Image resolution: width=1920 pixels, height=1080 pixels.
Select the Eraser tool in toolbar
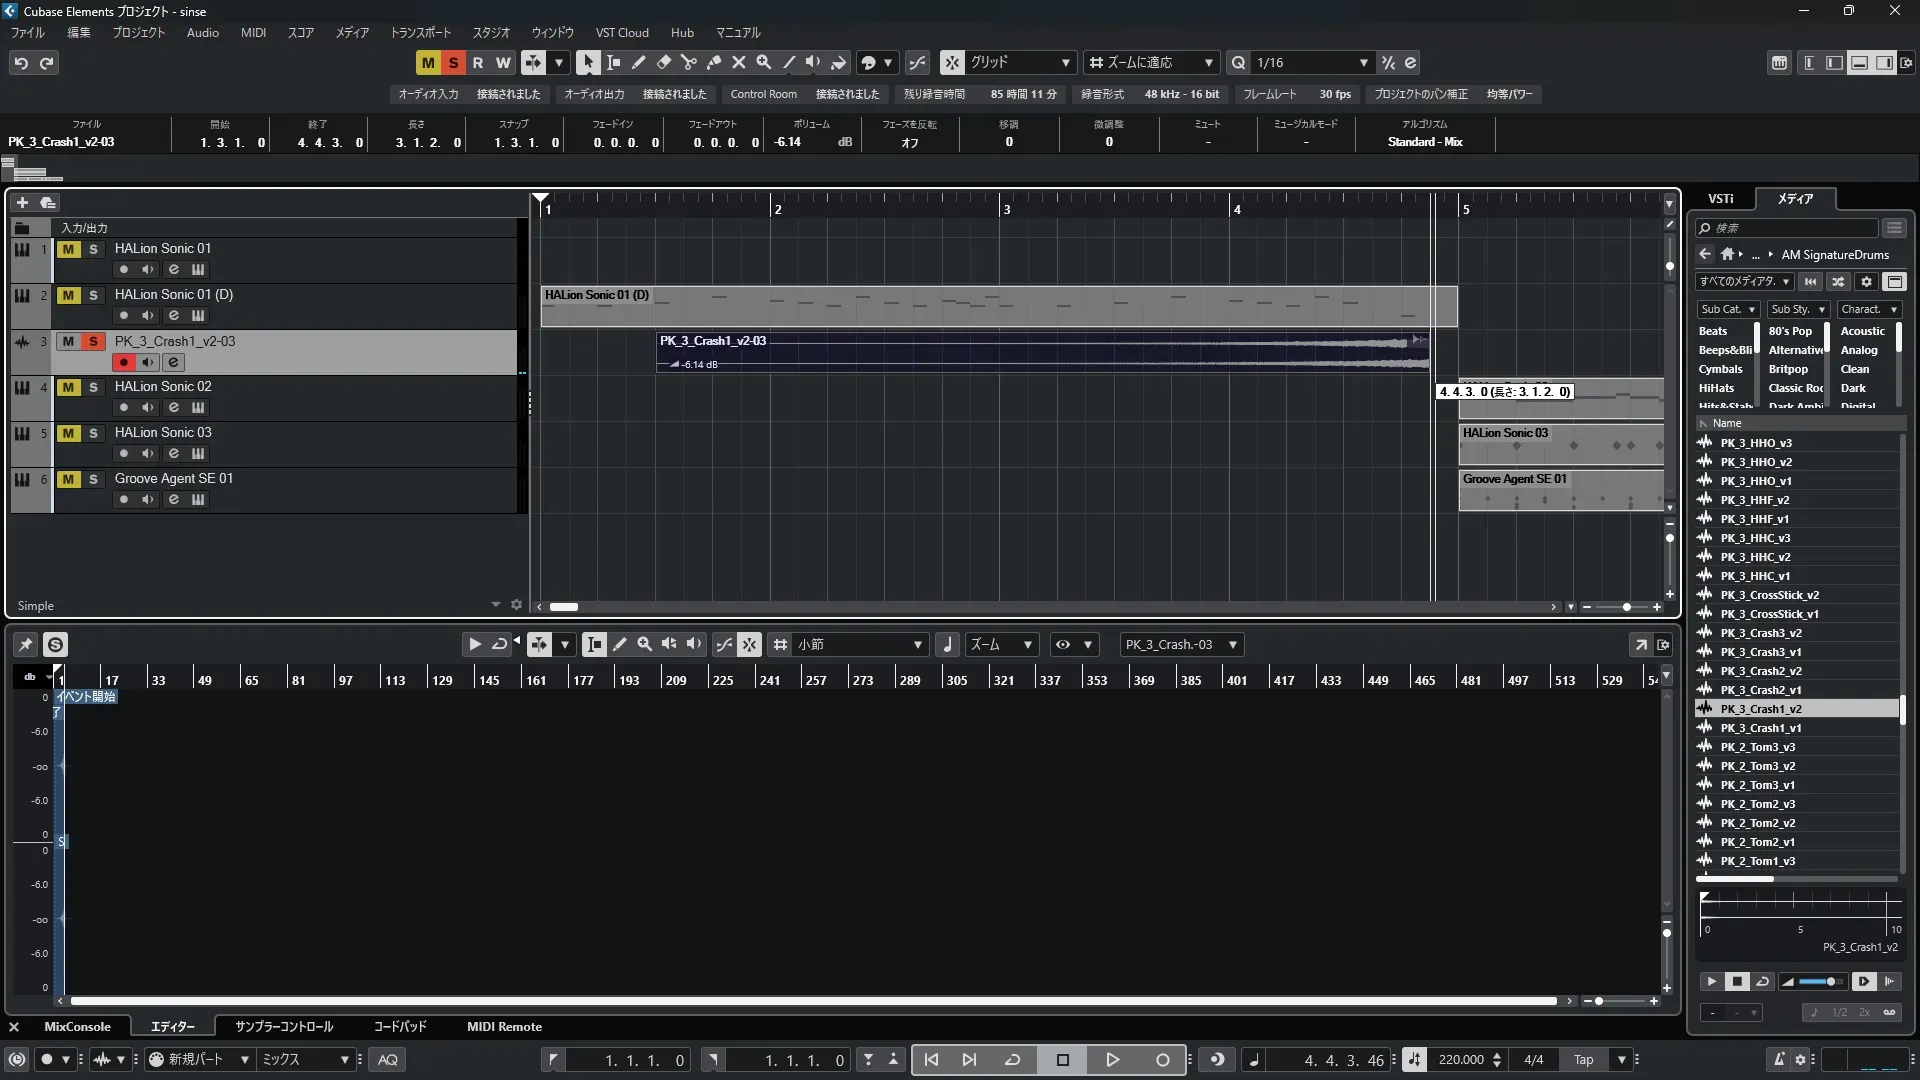[663, 62]
